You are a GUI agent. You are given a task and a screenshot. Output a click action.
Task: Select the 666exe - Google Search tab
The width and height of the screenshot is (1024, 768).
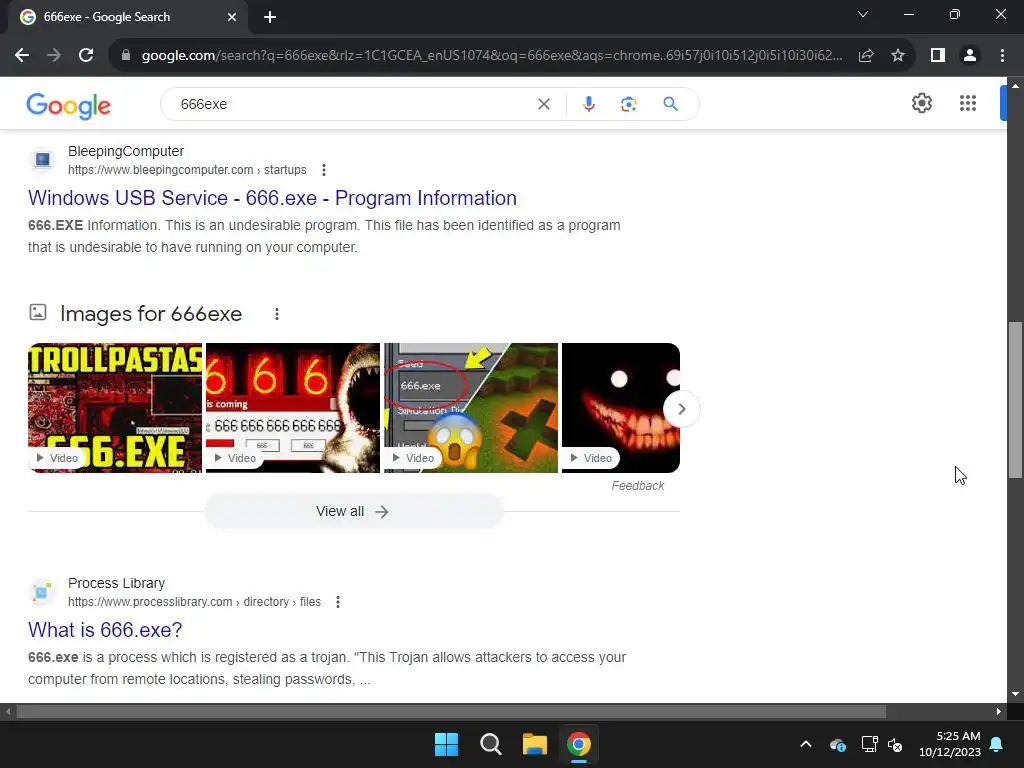128,17
